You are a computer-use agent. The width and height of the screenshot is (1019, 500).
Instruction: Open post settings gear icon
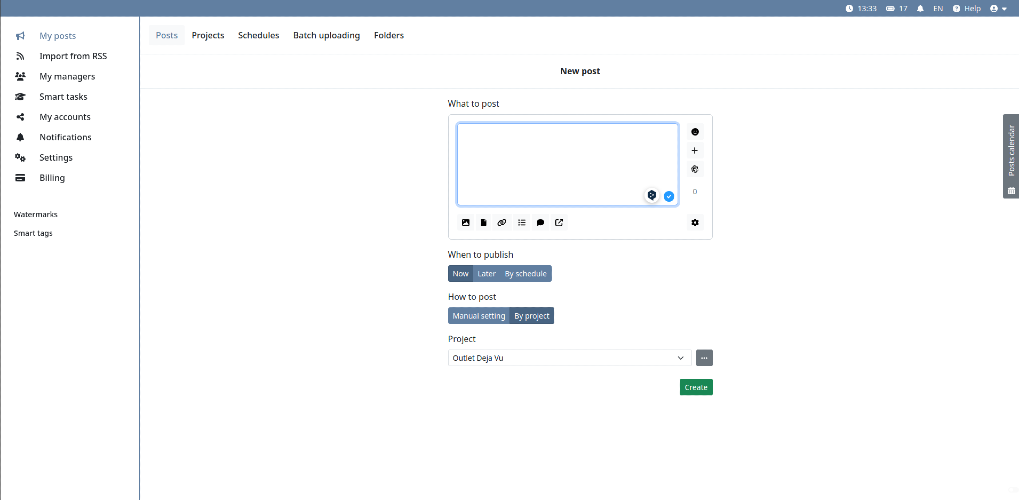pos(695,222)
